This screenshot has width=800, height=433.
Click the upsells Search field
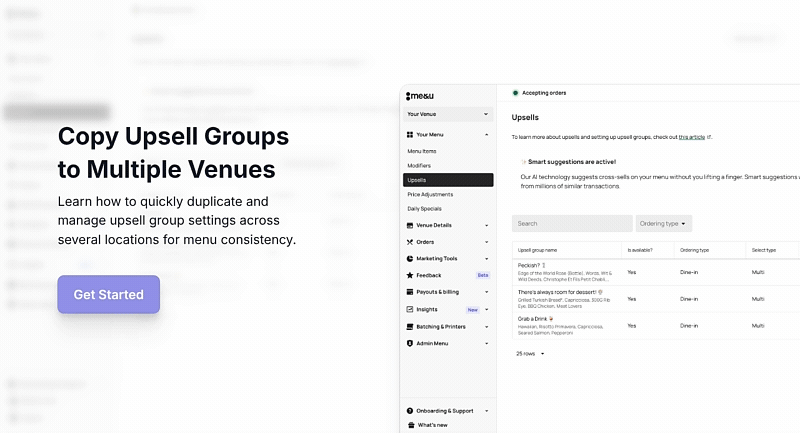pos(572,223)
